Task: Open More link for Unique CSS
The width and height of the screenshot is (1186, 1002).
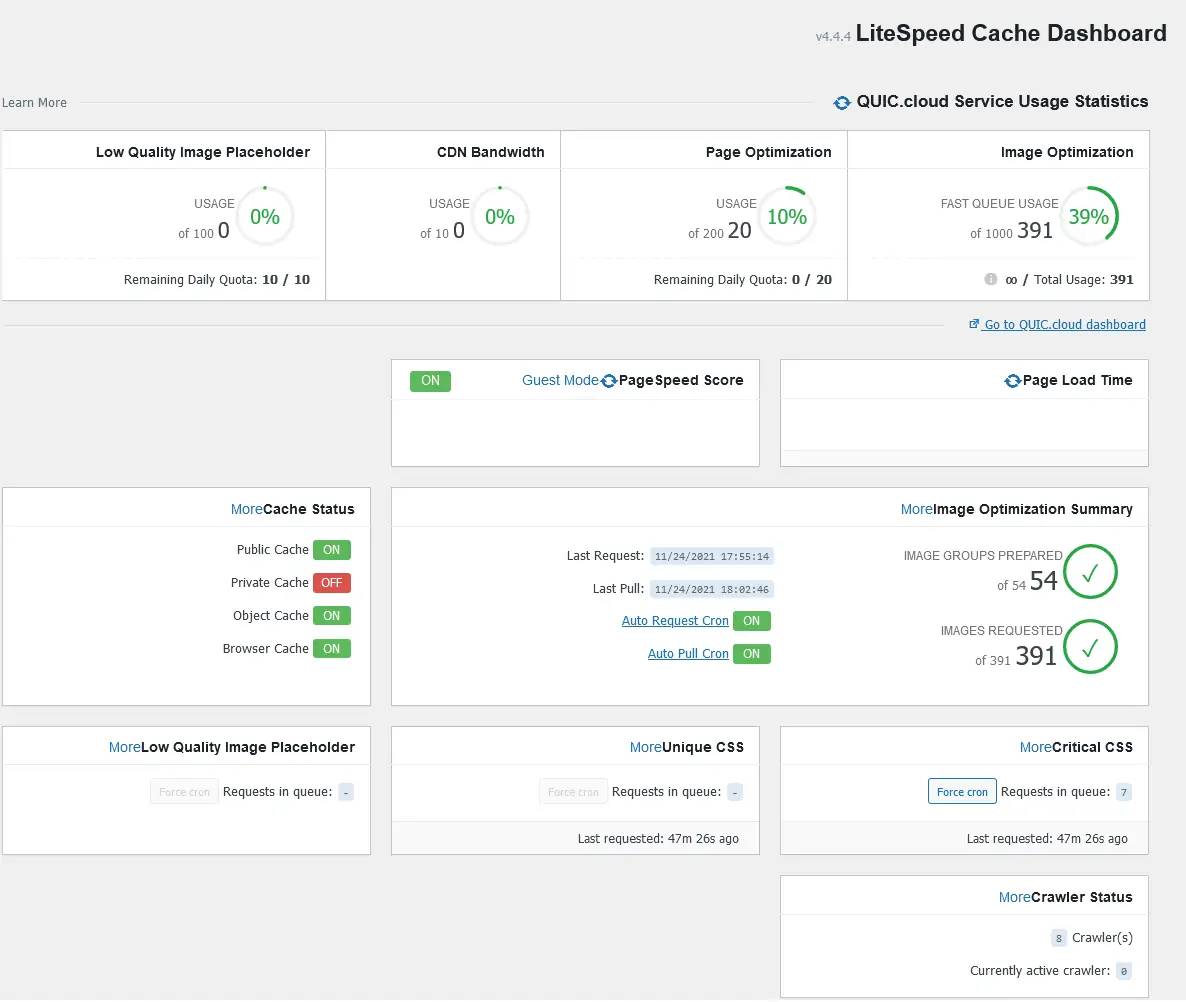Action: tap(645, 747)
